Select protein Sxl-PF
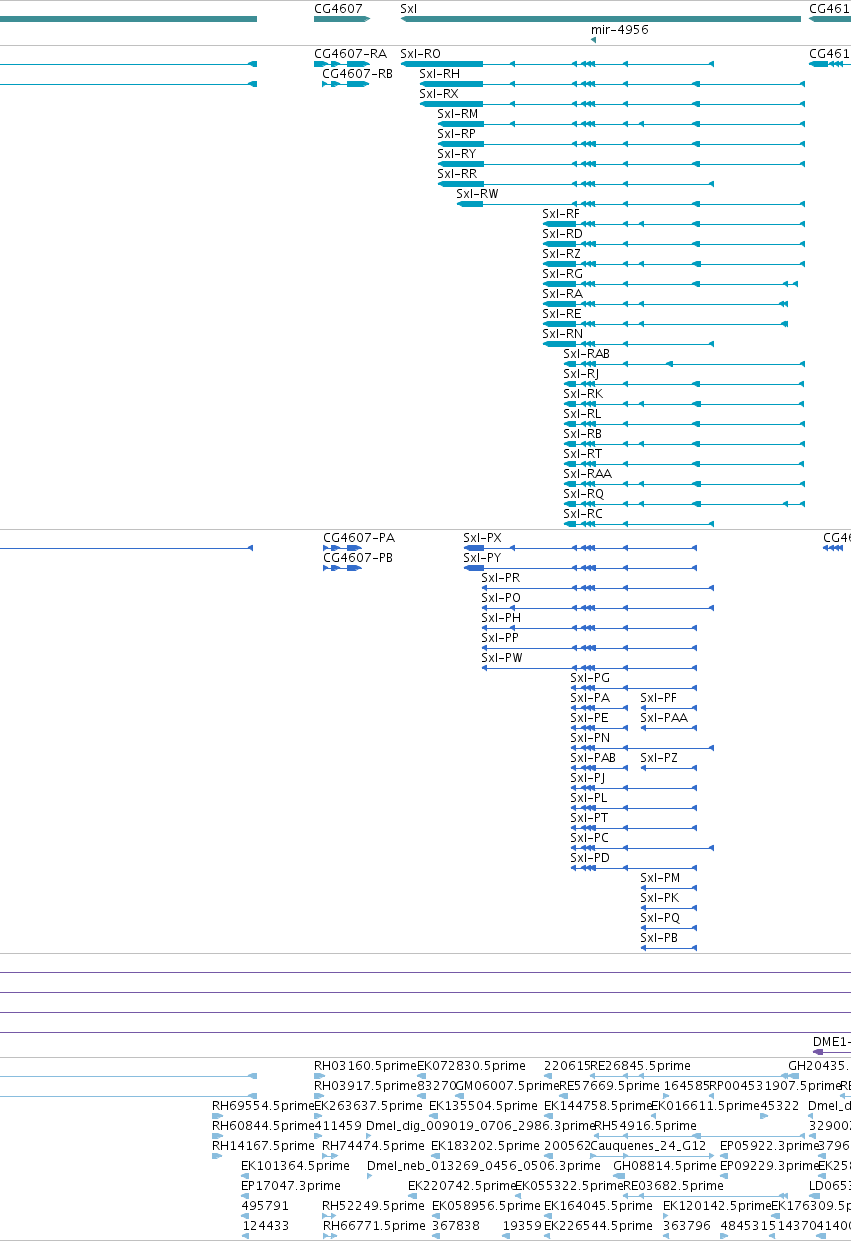This screenshot has width=851, height=1241. point(658,698)
